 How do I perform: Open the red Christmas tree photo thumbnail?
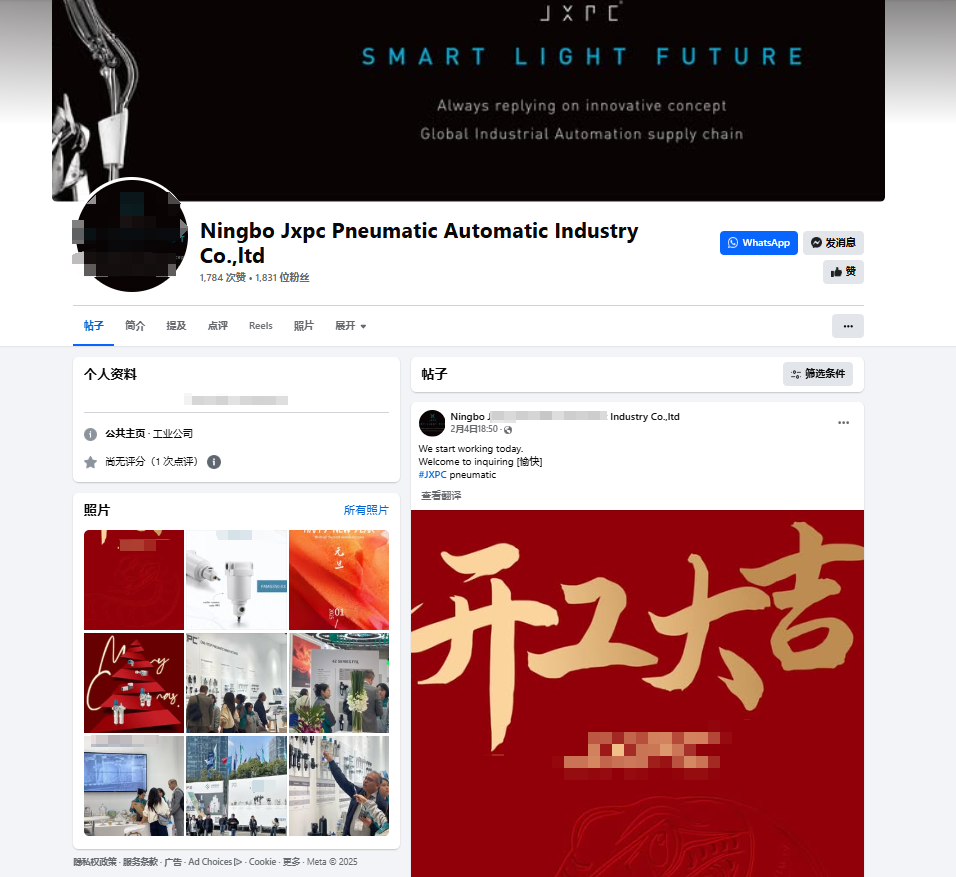click(x=134, y=682)
